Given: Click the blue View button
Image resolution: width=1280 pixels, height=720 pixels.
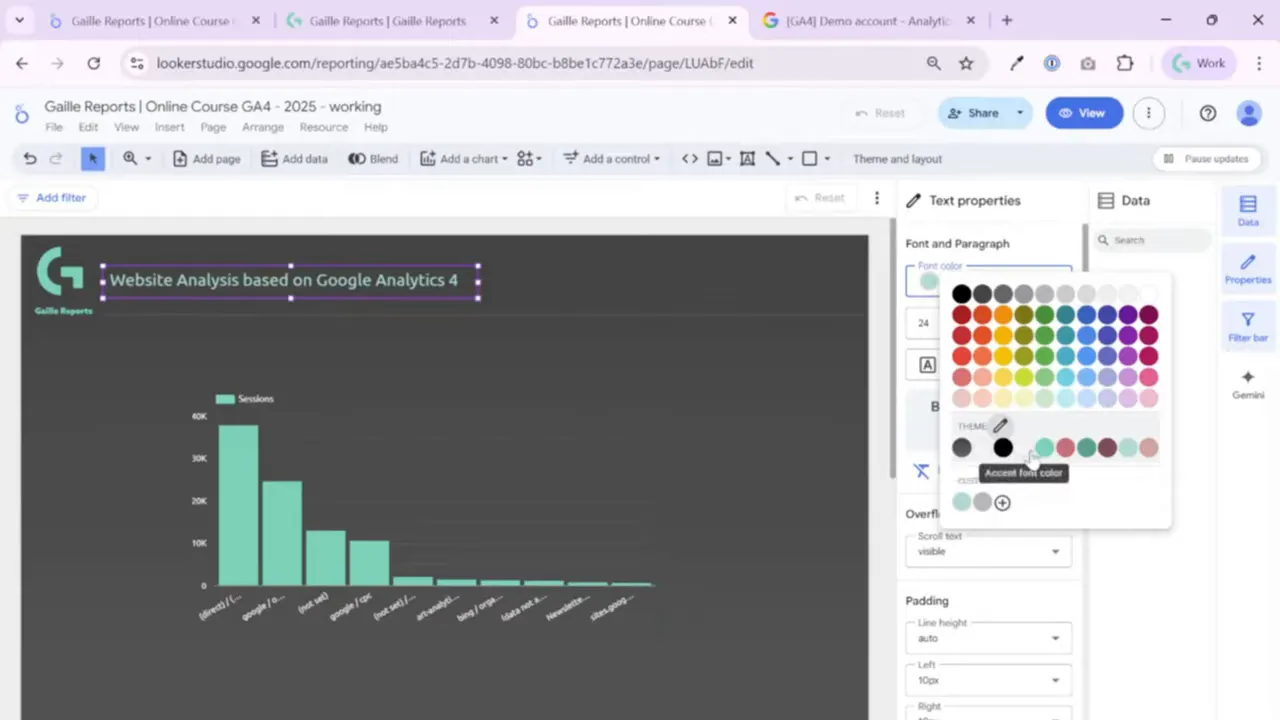Looking at the screenshot, I should (x=1084, y=113).
